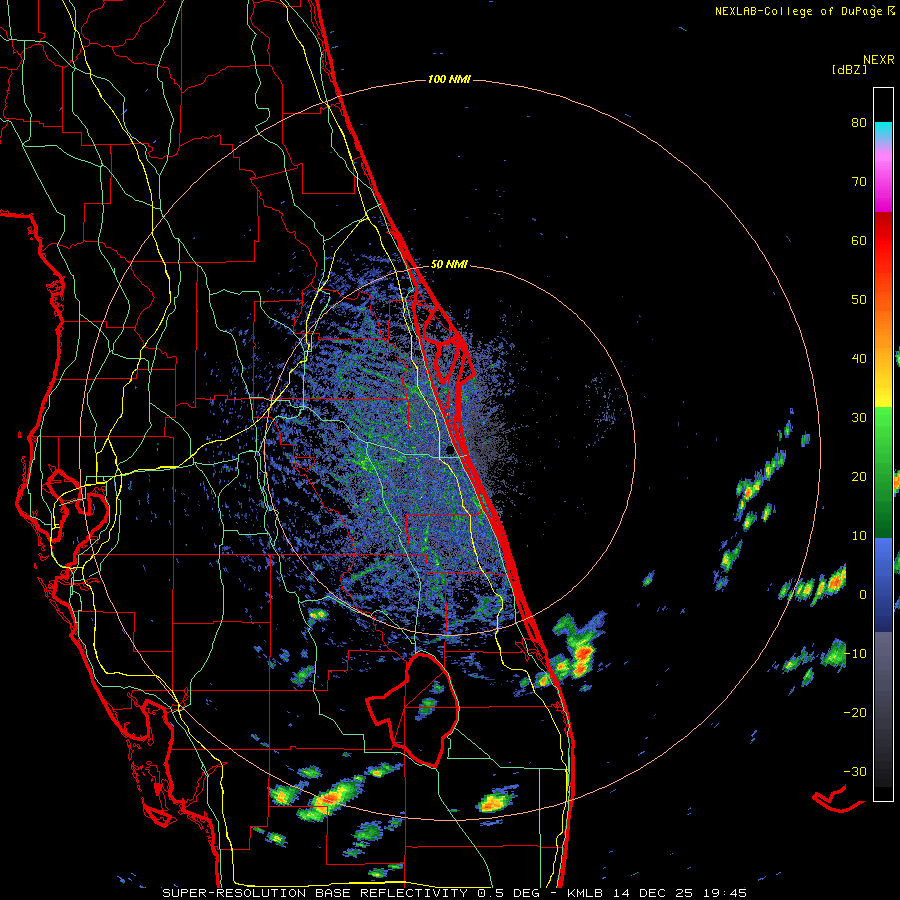This screenshot has height=900, width=900.
Task: Click the KMLB station identifier in the caption
Action: (587, 893)
